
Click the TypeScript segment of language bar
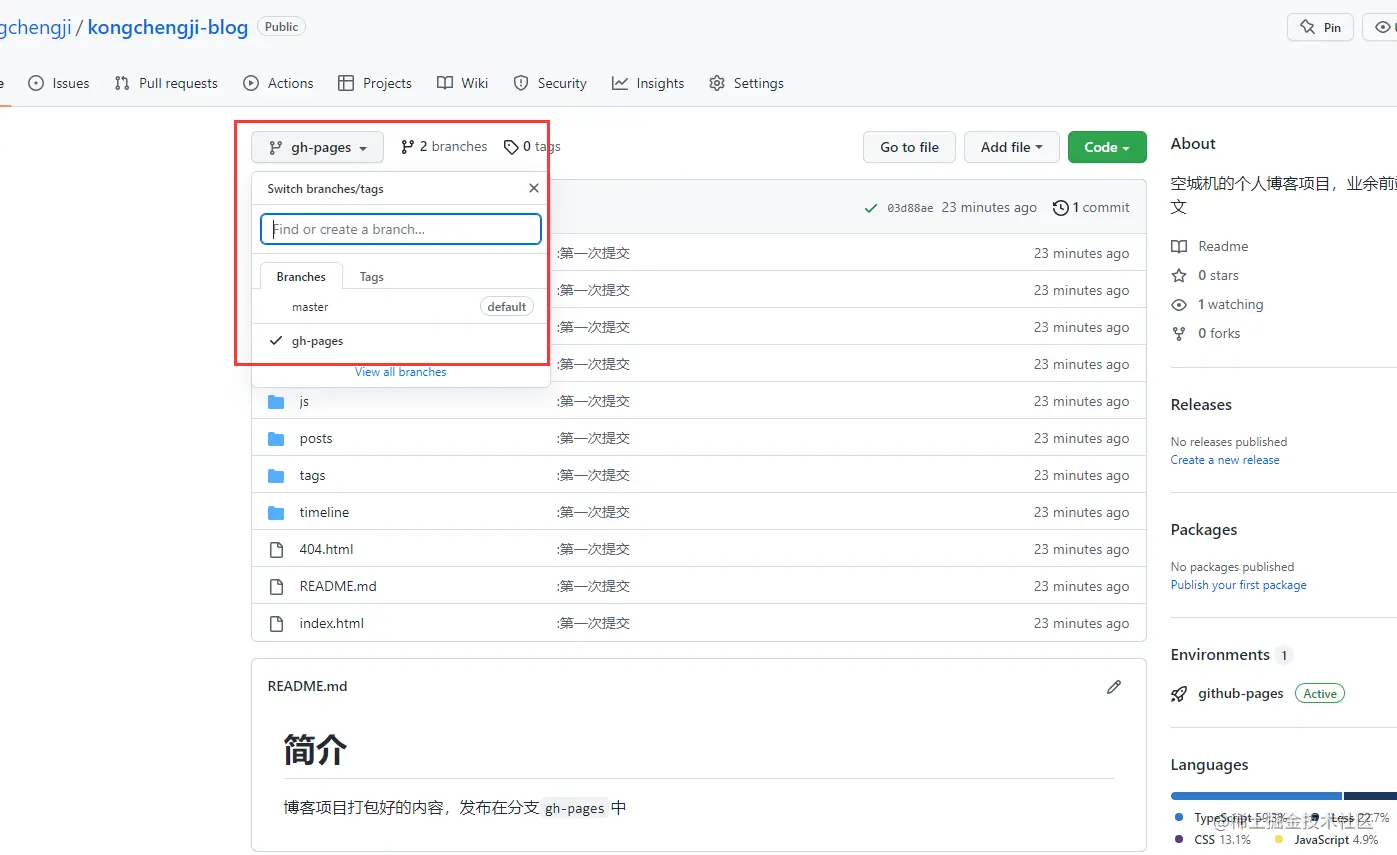pos(1256,797)
